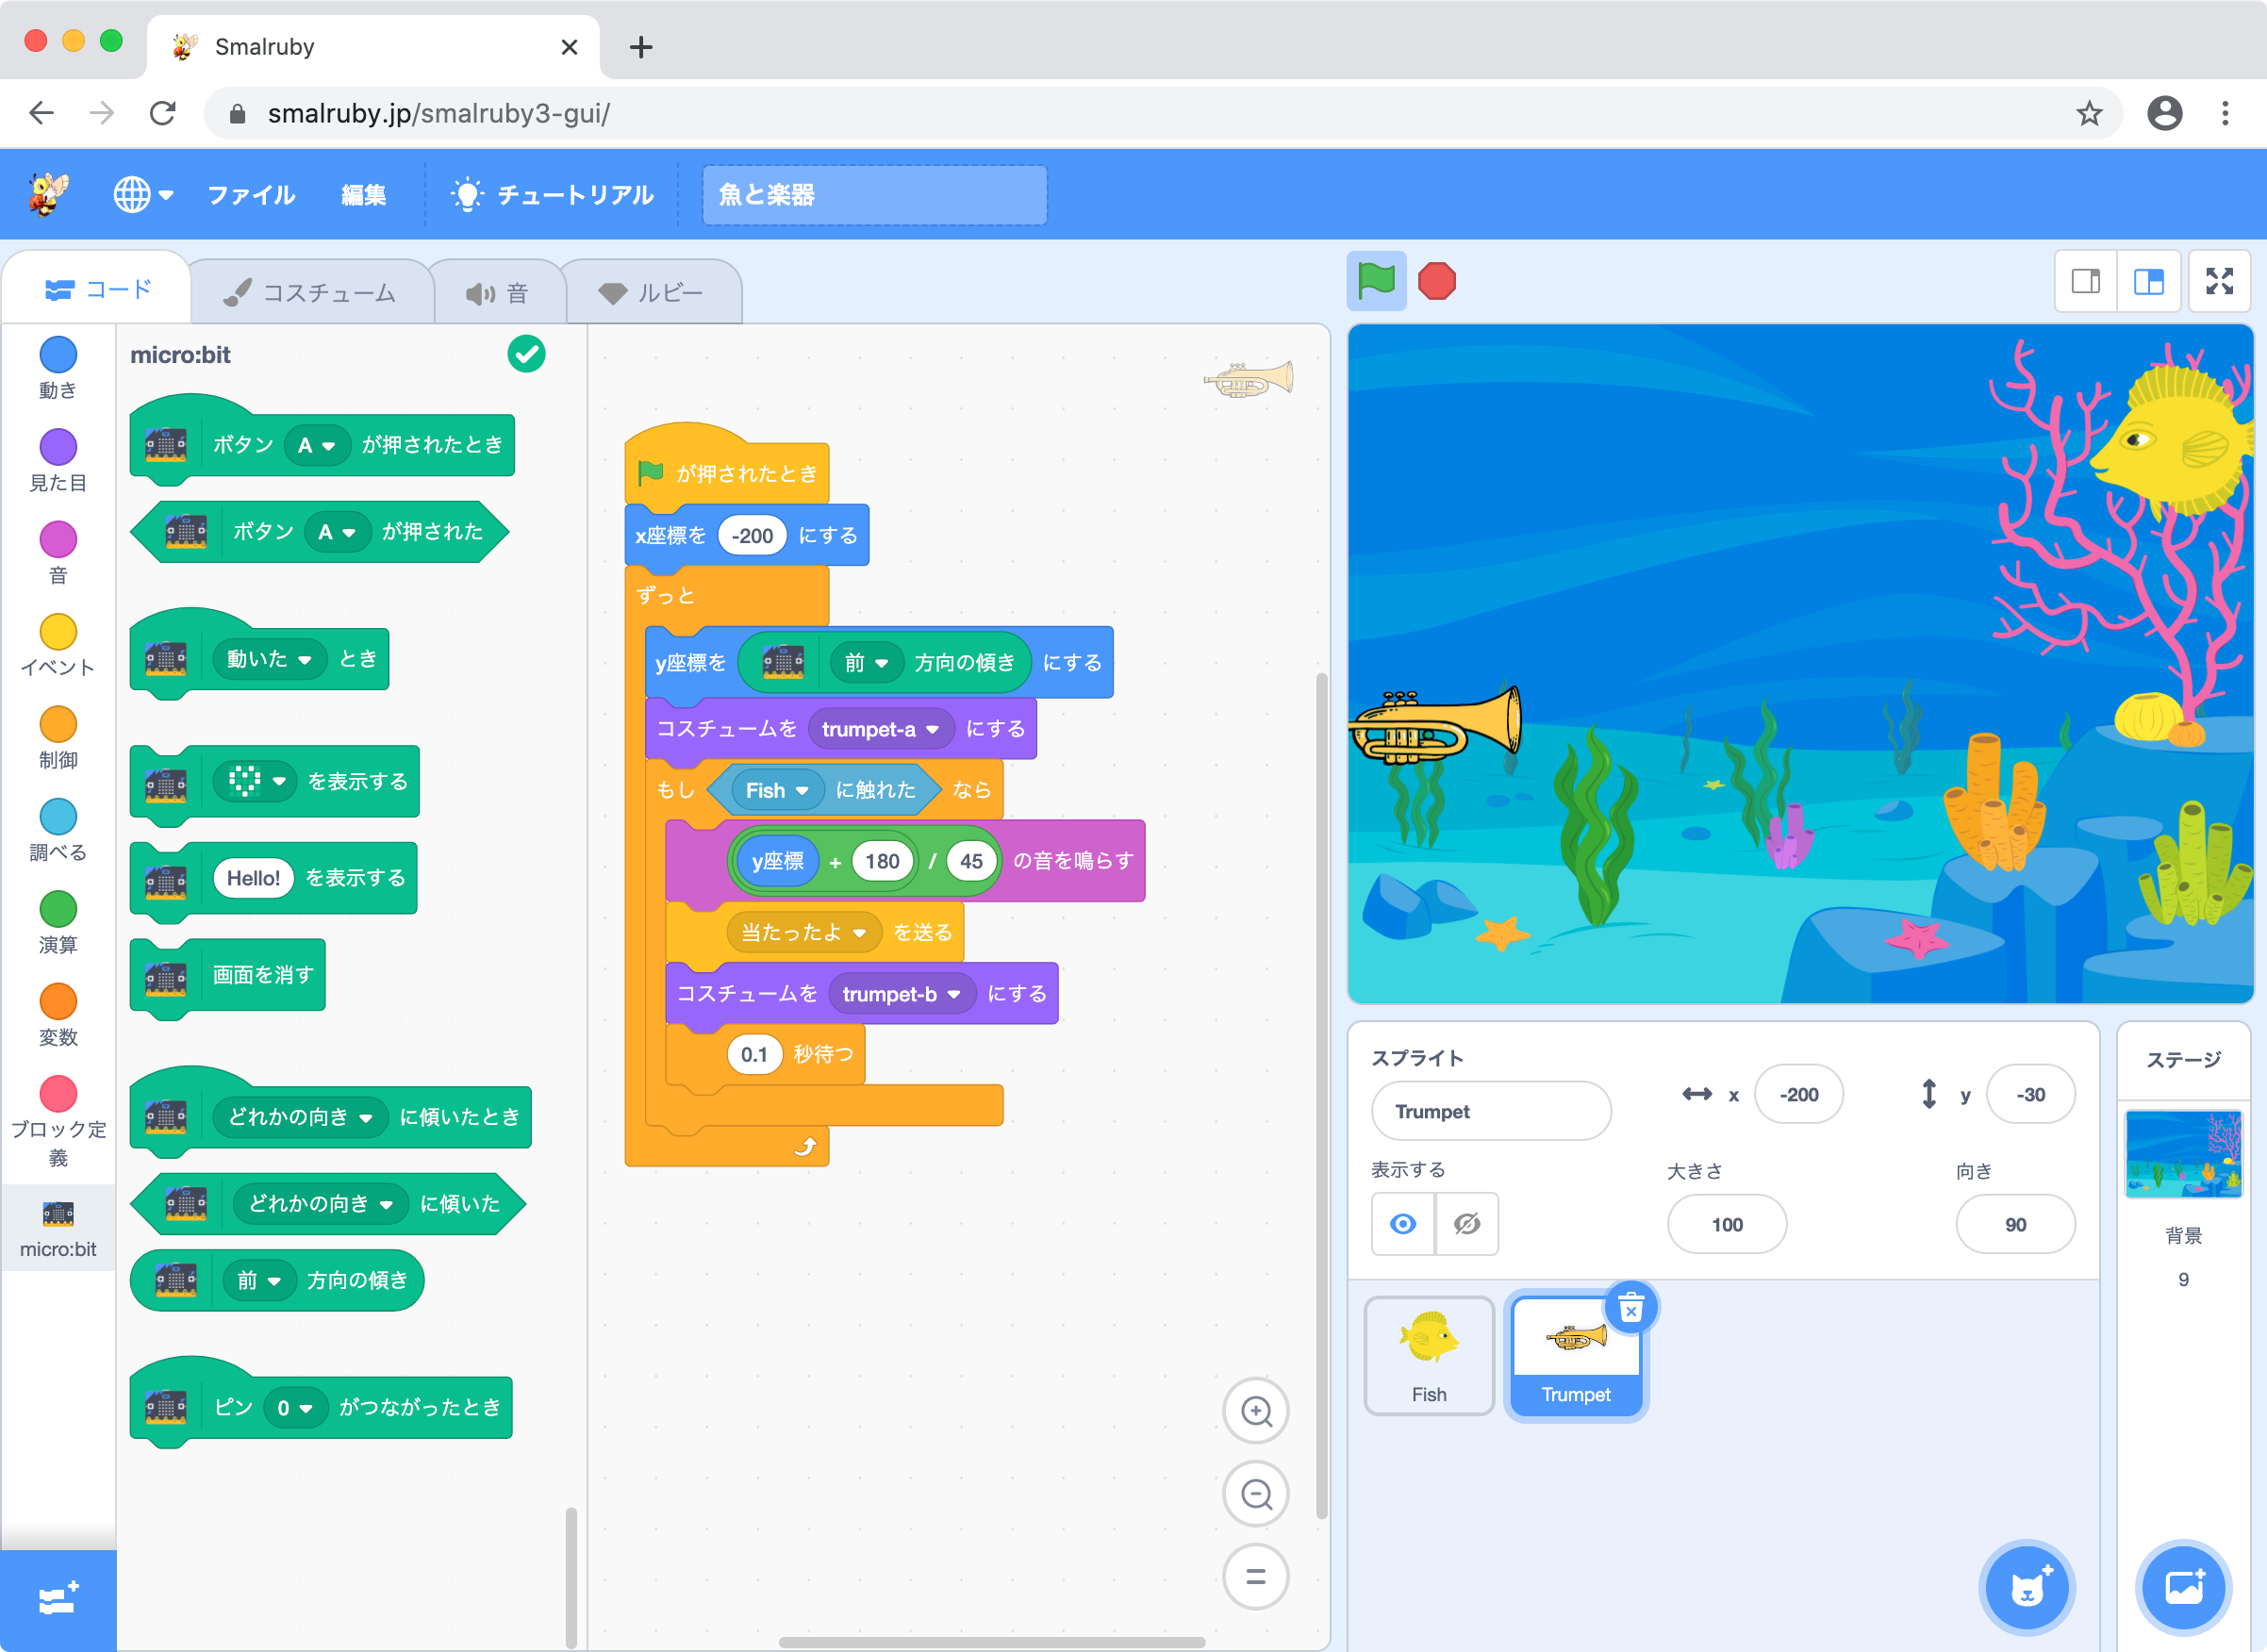Open どれかの向き dropdown in に傾いたとき block

pos(301,1117)
